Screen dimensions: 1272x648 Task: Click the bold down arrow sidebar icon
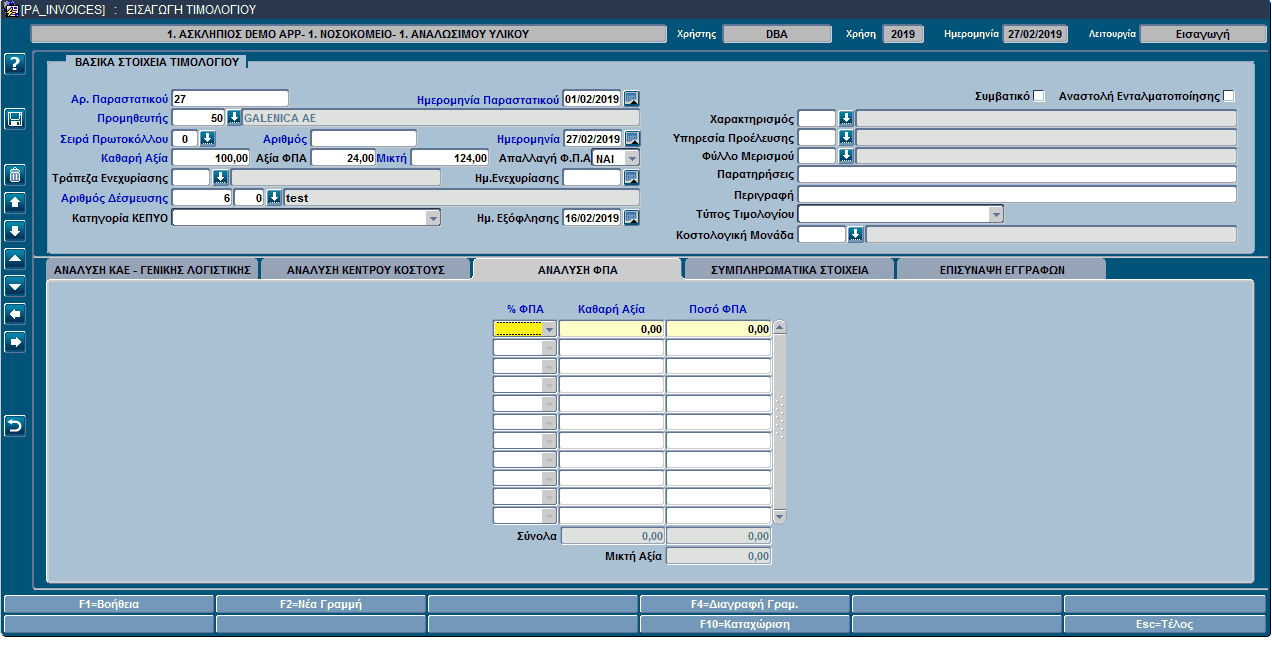(x=15, y=231)
